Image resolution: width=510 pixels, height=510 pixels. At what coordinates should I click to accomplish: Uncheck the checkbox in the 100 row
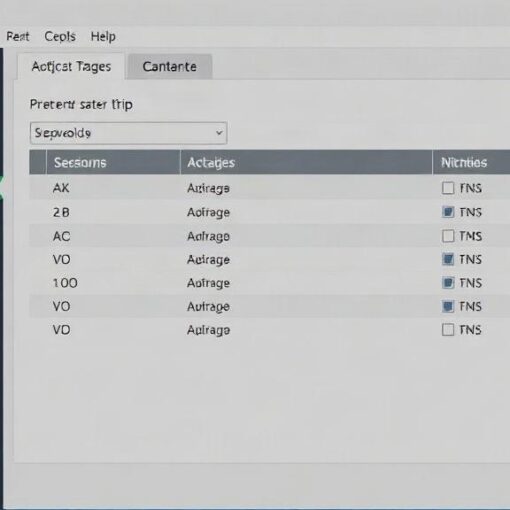[448, 283]
